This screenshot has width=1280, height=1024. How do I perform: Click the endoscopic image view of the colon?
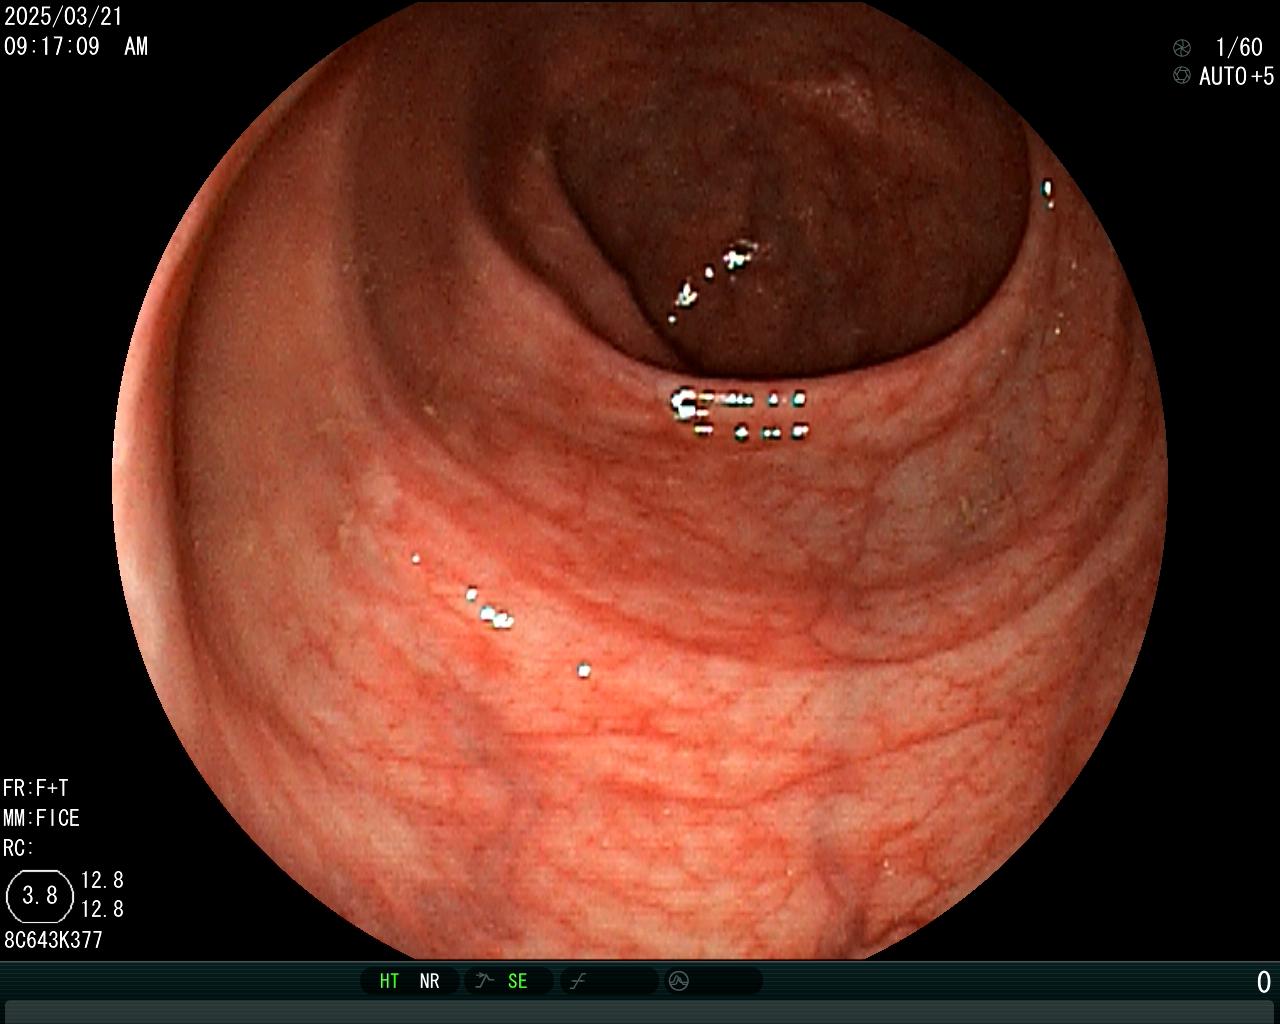(x=640, y=480)
